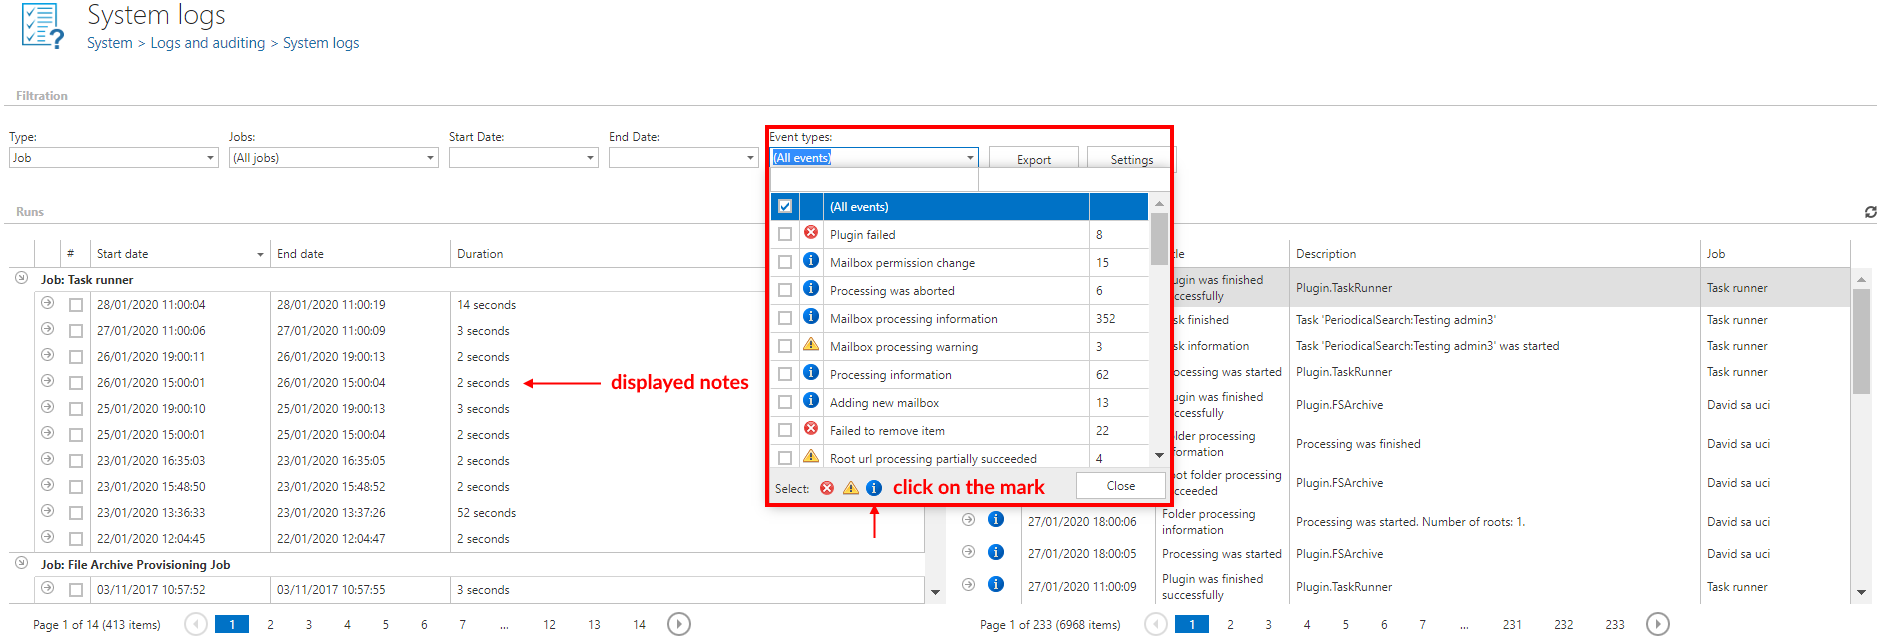Image resolution: width=1881 pixels, height=639 pixels.
Task: Uncheck the (All events) checkbox
Action: pos(785,207)
